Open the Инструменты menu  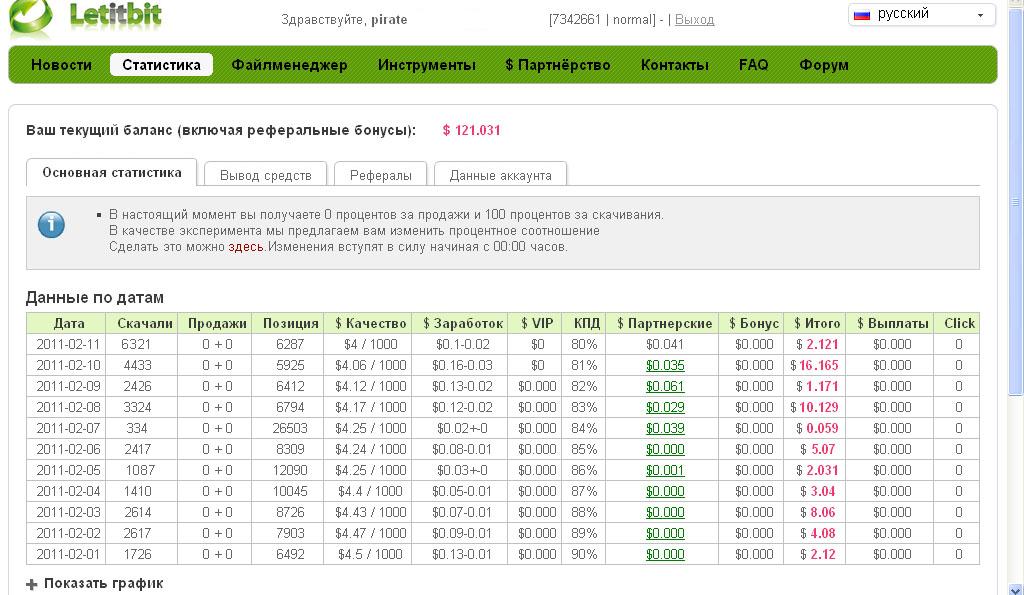(x=426, y=65)
